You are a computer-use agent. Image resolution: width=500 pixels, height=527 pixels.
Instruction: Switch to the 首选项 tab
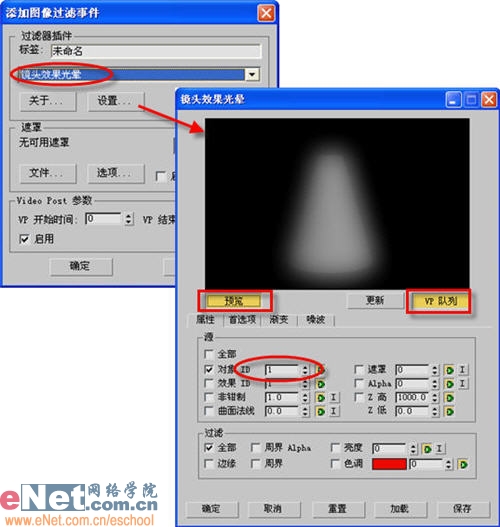coord(242,320)
